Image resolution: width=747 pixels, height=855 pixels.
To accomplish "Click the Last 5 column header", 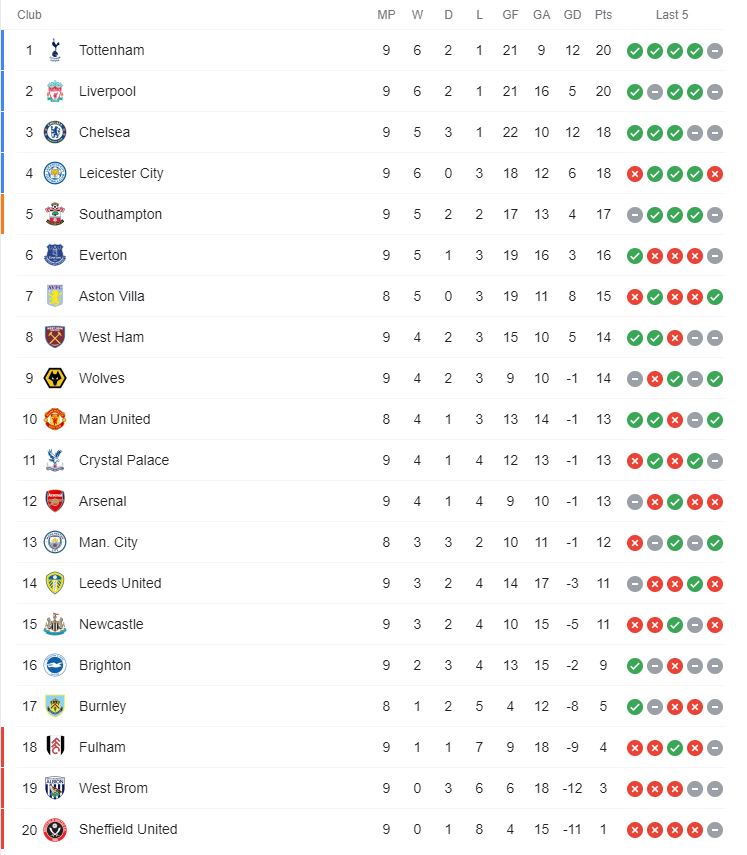I will (672, 15).
